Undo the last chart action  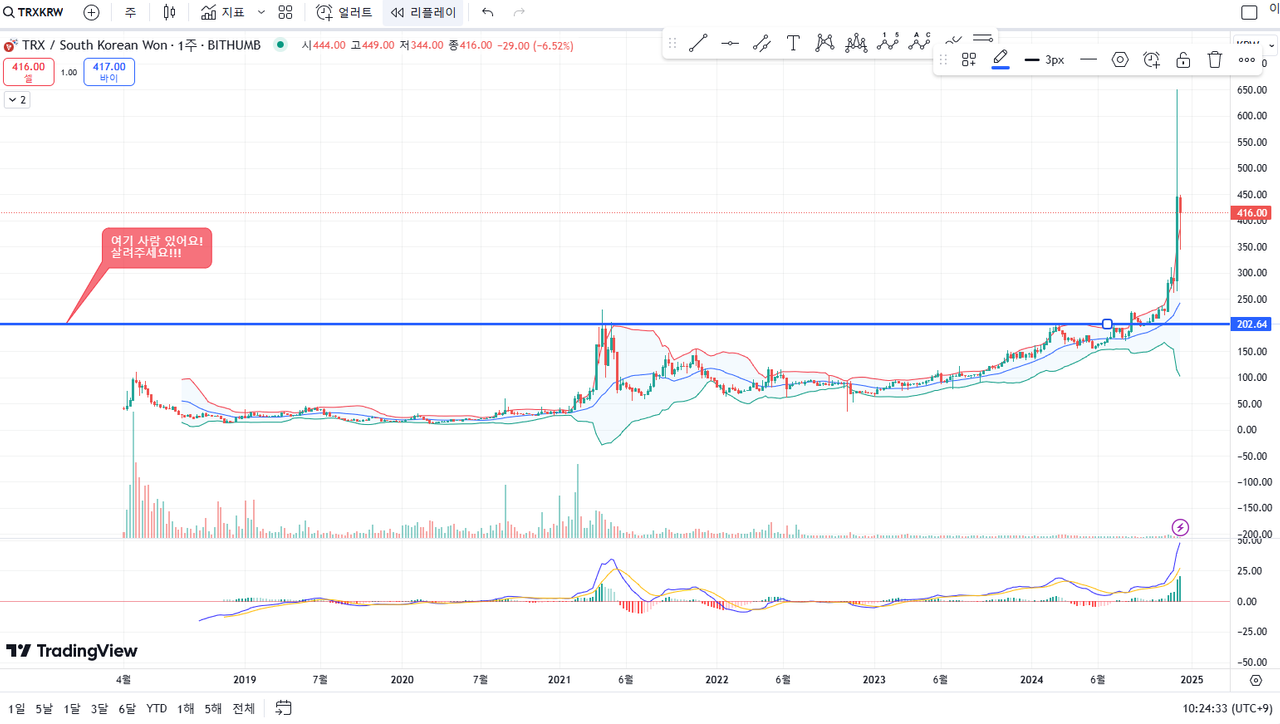point(488,13)
